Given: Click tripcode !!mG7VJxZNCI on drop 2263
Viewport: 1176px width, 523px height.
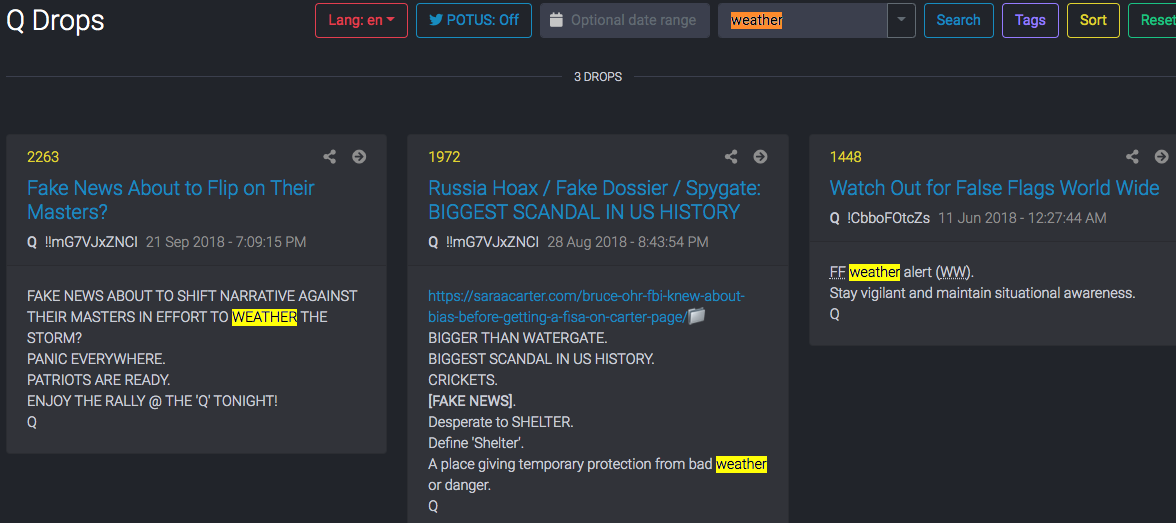Looking at the screenshot, I should point(92,242).
